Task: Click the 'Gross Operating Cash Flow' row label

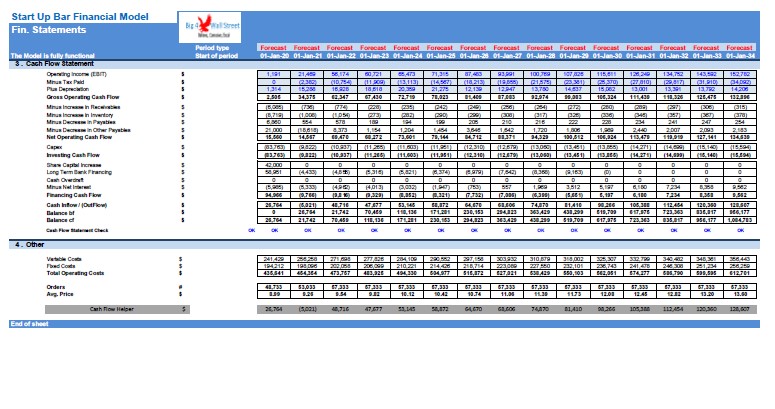Action: 83,97
